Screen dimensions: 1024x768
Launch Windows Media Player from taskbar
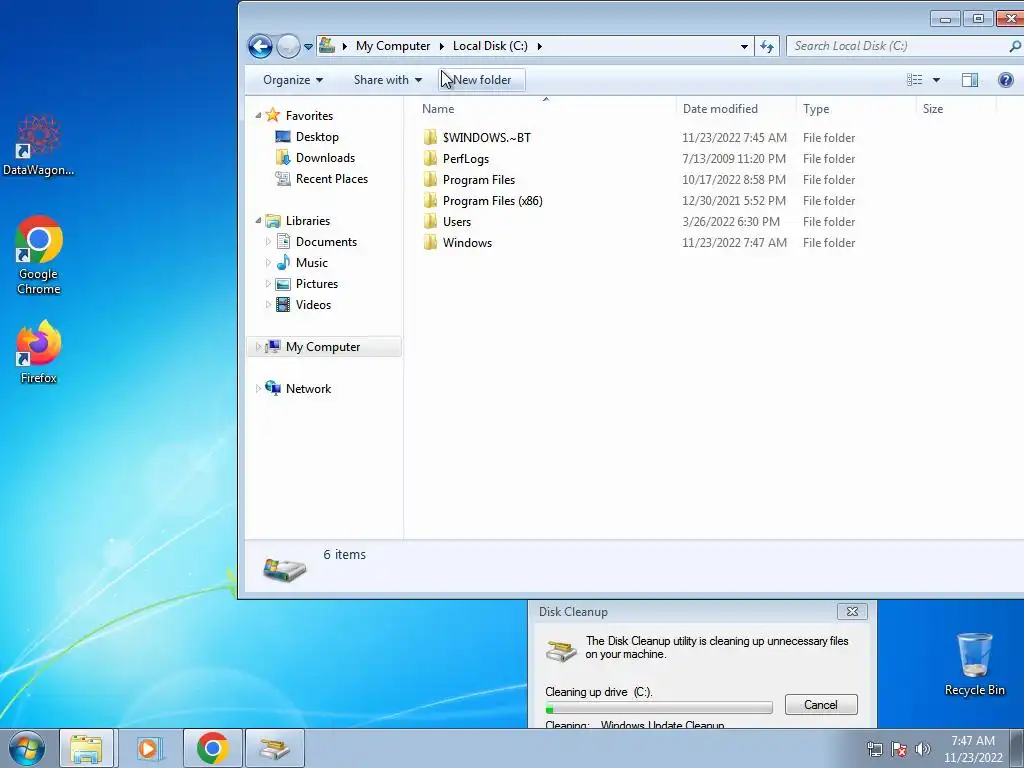(x=148, y=748)
